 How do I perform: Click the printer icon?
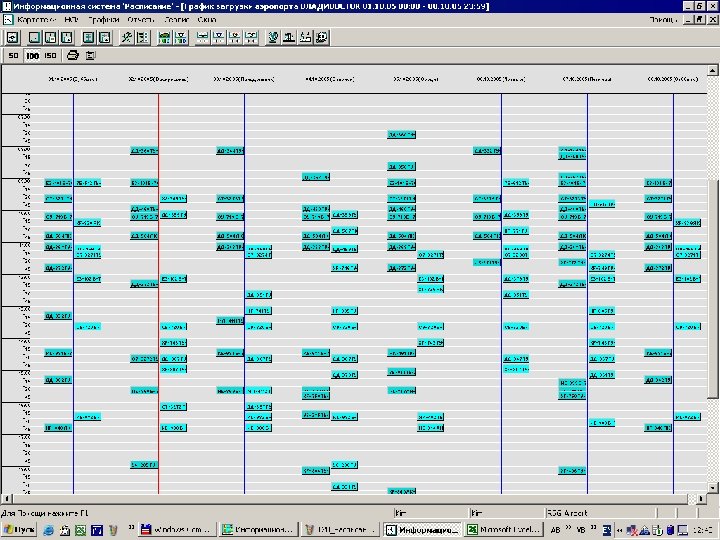[73, 56]
